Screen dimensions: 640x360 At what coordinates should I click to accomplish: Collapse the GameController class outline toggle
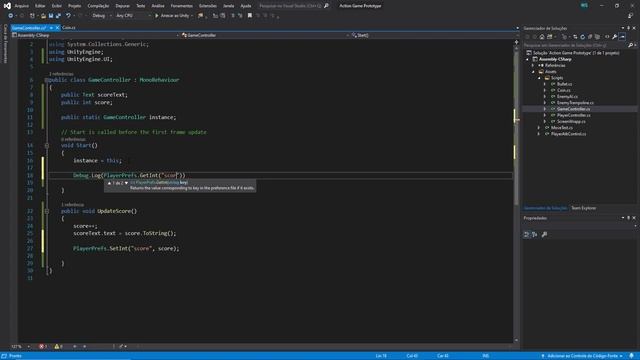tap(47, 80)
